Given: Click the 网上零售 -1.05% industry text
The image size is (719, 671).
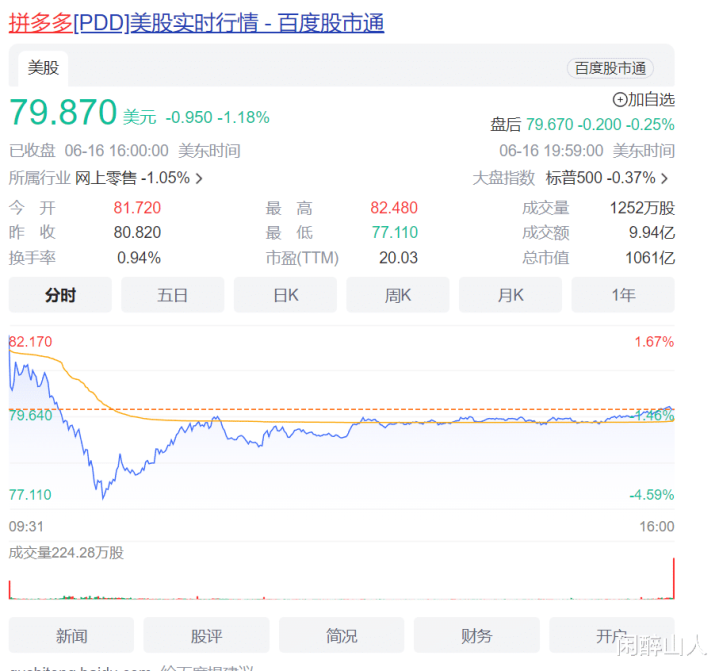Looking at the screenshot, I should click(x=132, y=178).
